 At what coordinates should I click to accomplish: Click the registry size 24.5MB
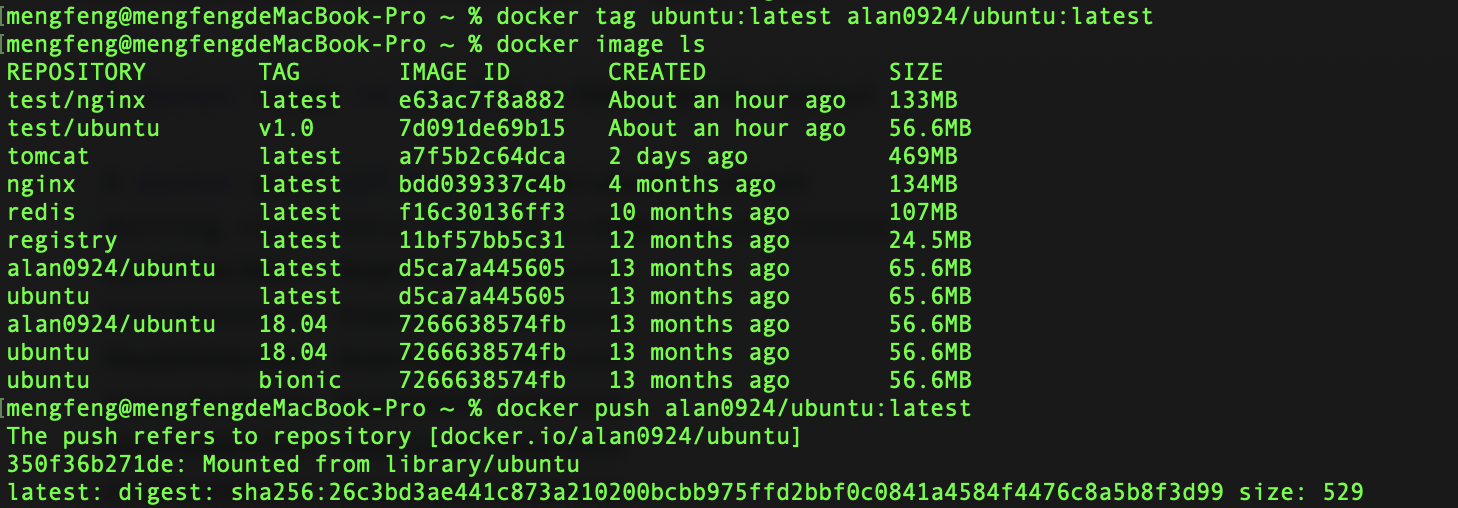930,240
